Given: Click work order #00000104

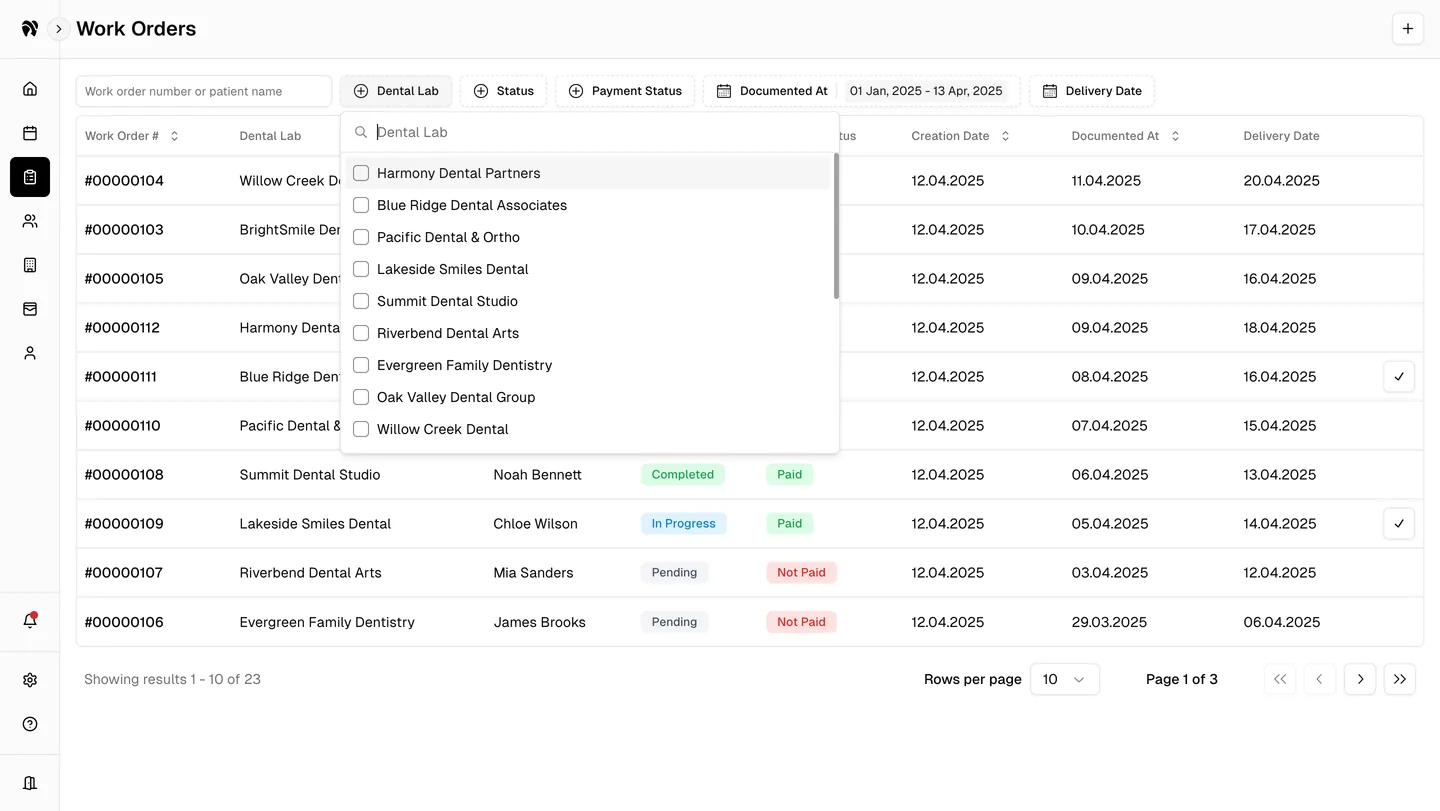Looking at the screenshot, I should click(x=124, y=181).
